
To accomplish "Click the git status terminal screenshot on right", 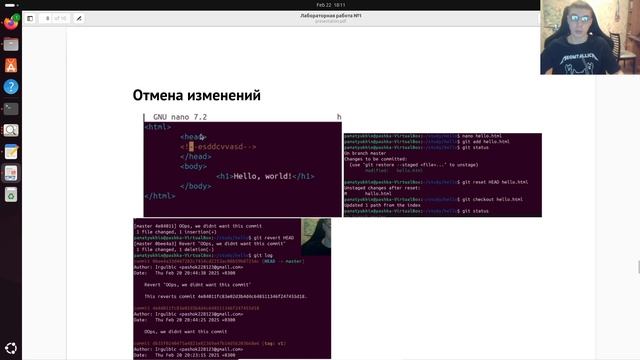I will tap(442, 175).
